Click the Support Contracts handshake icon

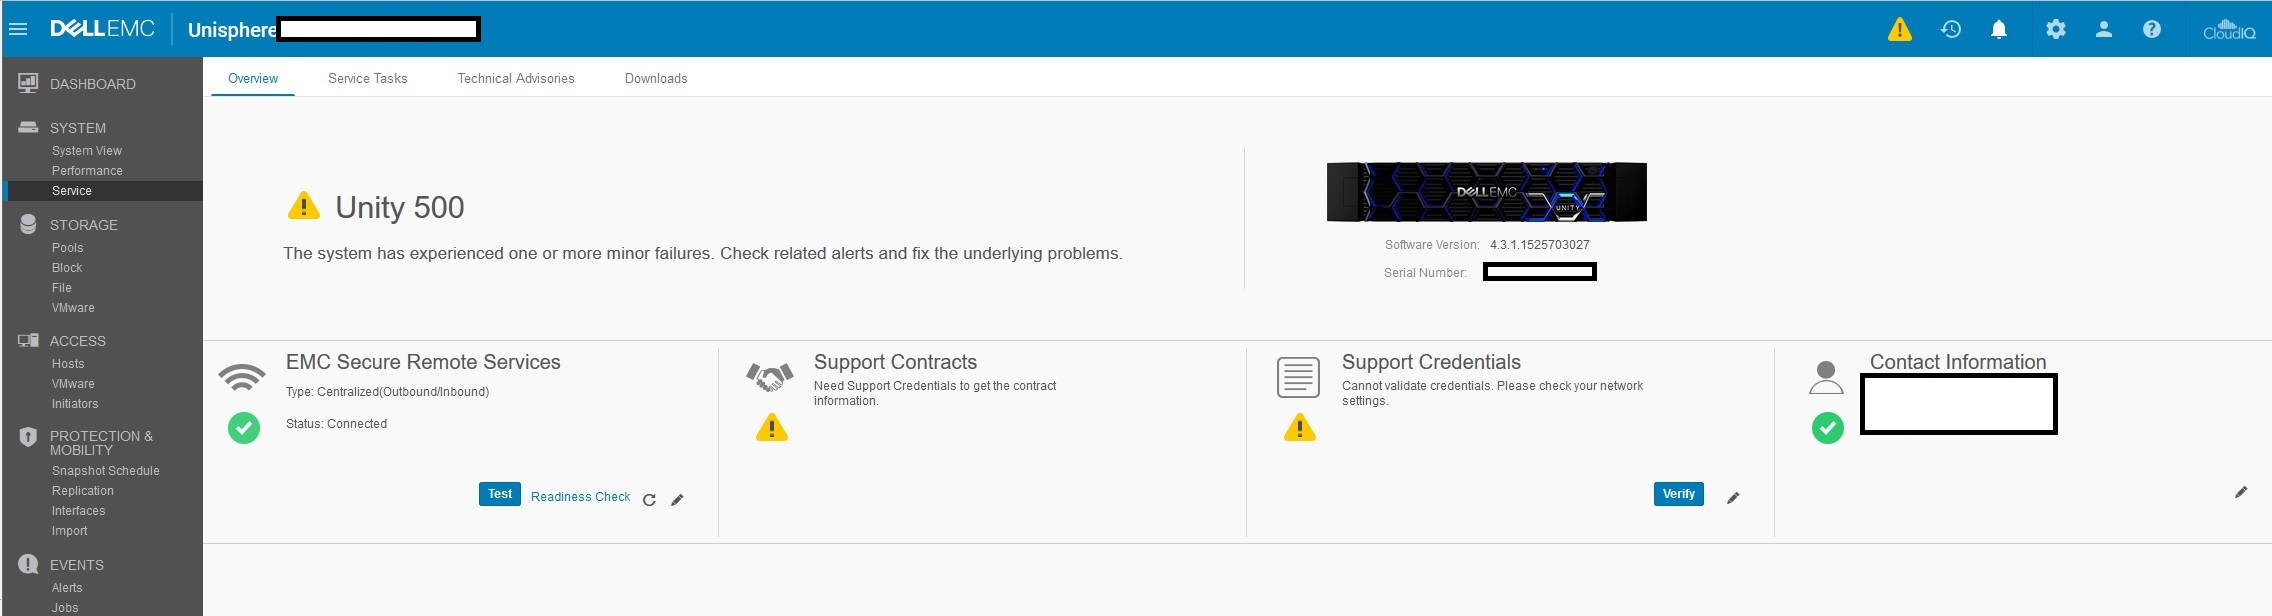[770, 377]
